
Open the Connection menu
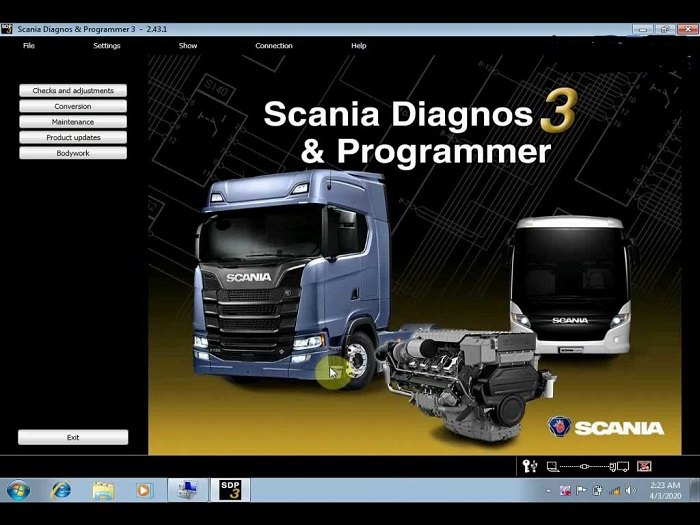click(x=274, y=46)
